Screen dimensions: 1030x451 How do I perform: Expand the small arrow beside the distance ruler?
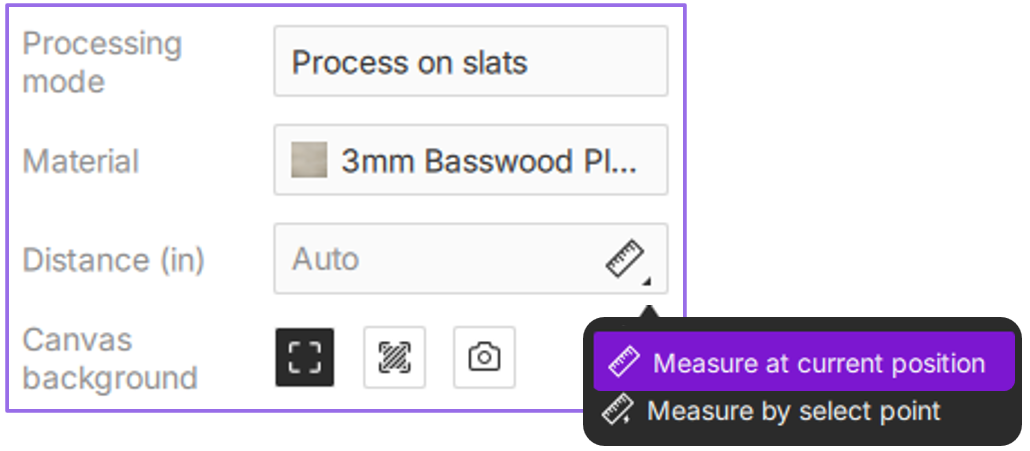[x=649, y=281]
